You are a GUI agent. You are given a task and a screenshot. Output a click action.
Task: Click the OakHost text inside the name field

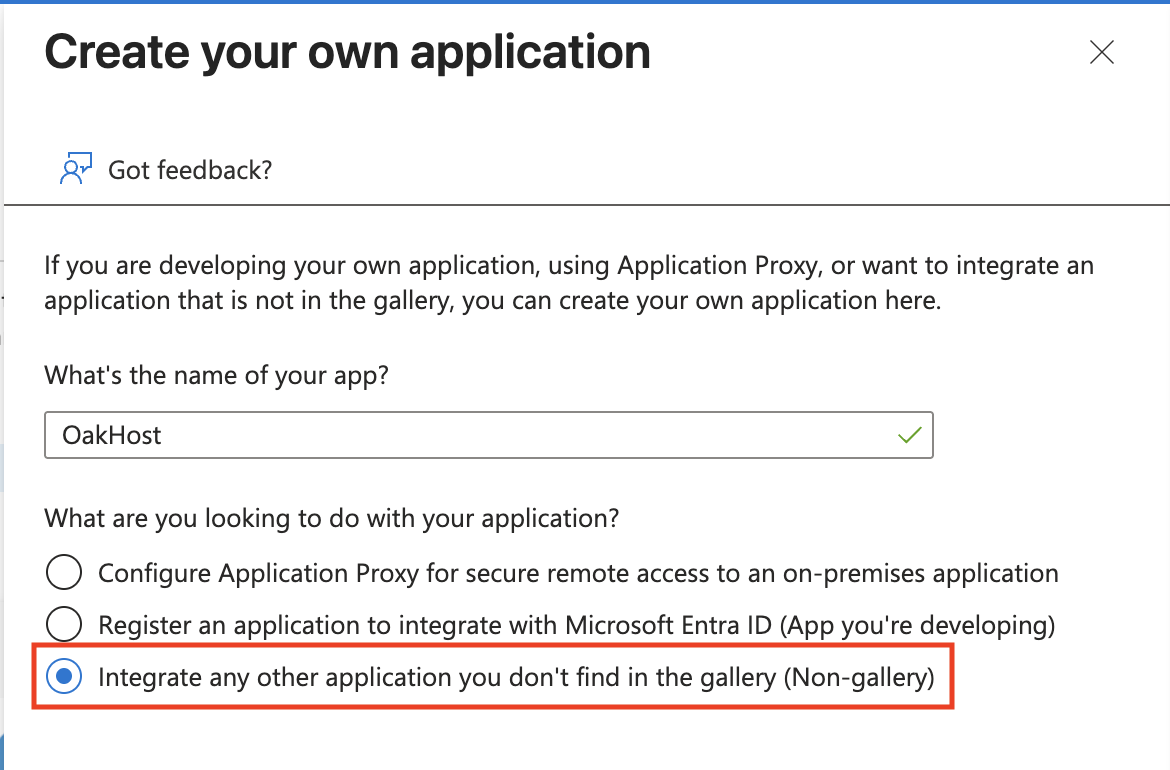click(111, 436)
